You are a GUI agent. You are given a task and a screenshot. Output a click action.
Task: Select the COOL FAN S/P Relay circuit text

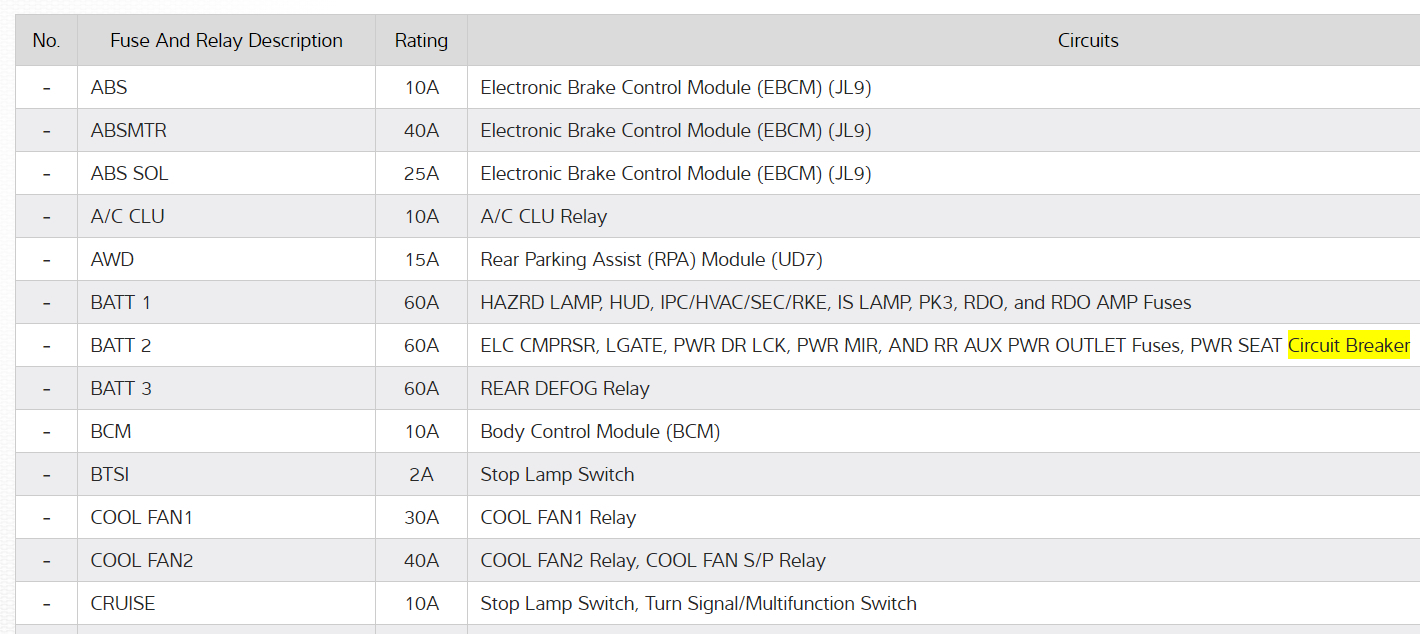coord(736,561)
